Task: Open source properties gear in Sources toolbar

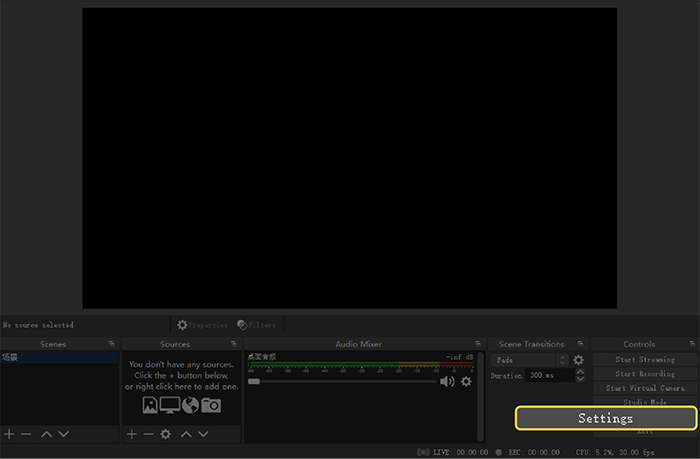Action: [x=166, y=434]
